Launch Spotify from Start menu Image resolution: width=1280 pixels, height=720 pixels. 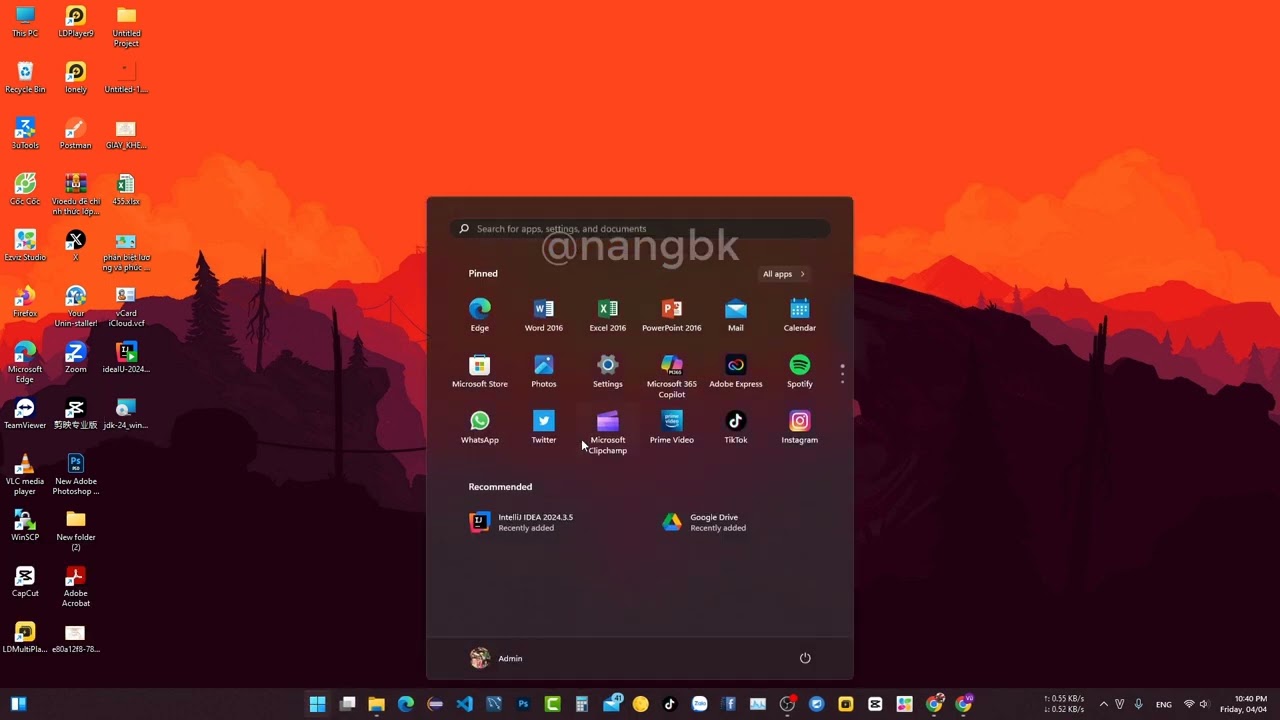pos(800,370)
